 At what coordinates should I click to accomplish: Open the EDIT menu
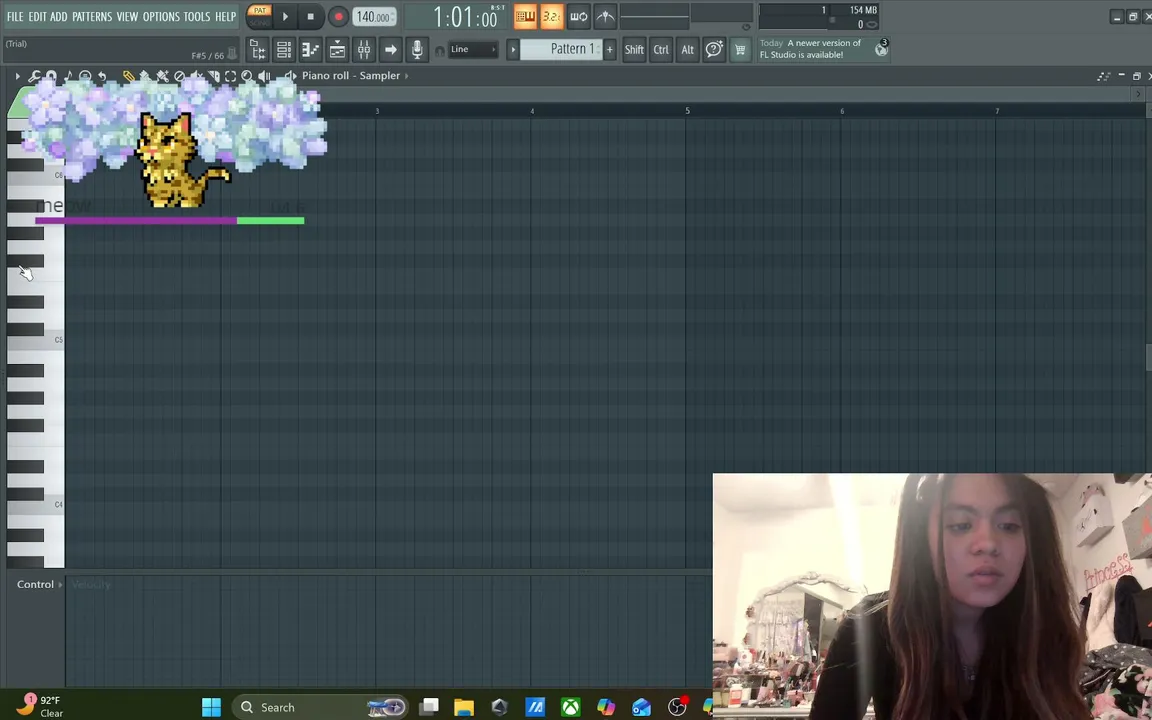click(x=37, y=16)
